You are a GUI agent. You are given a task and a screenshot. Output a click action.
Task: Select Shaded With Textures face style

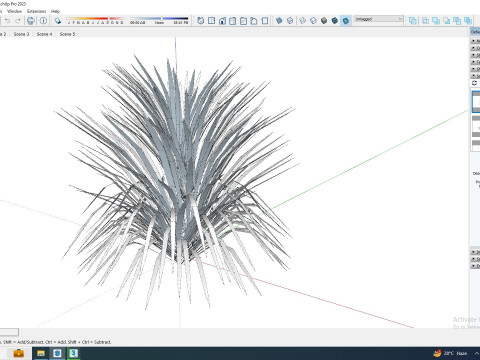click(x=335, y=21)
